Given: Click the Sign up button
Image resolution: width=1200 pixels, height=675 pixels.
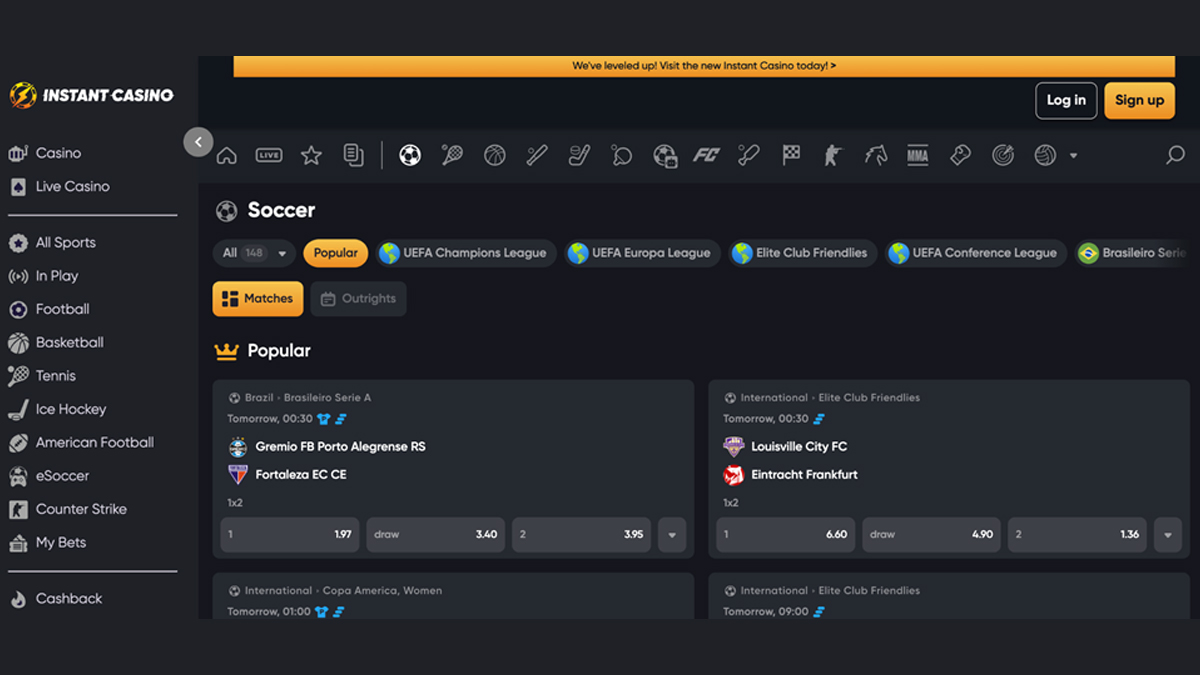Looking at the screenshot, I should [x=1140, y=100].
